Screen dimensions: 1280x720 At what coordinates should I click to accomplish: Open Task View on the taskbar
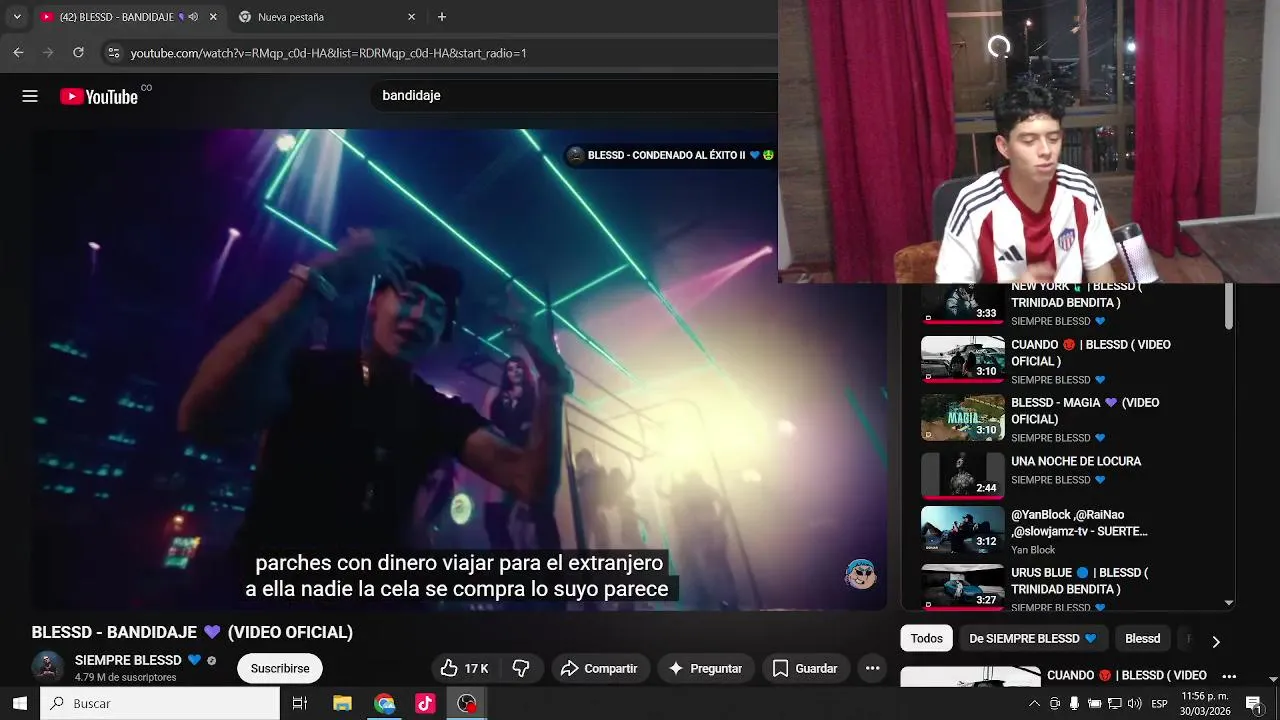tap(299, 703)
